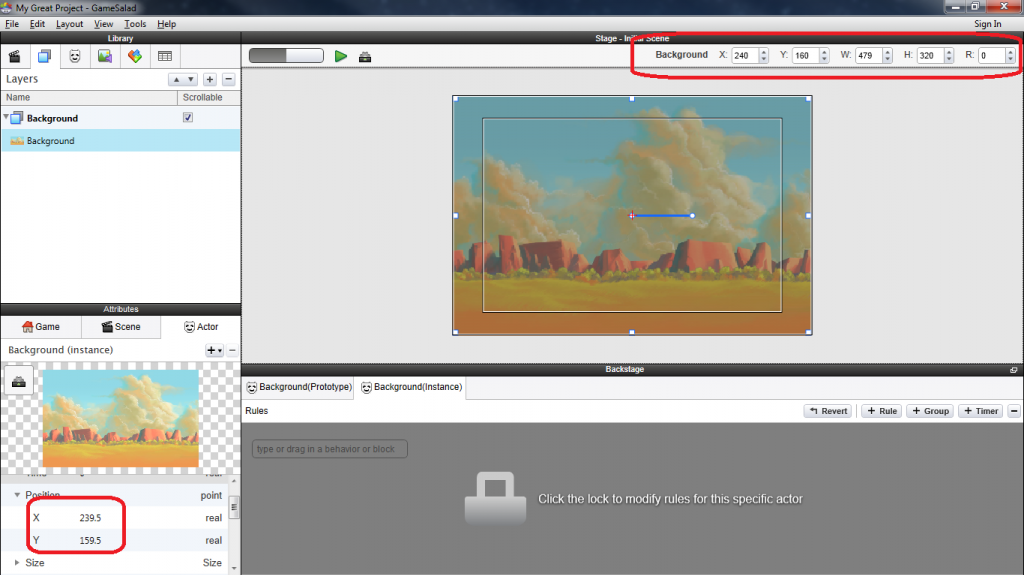Add a new Group
This screenshot has width=1024, height=575.
pyautogui.click(x=930, y=411)
